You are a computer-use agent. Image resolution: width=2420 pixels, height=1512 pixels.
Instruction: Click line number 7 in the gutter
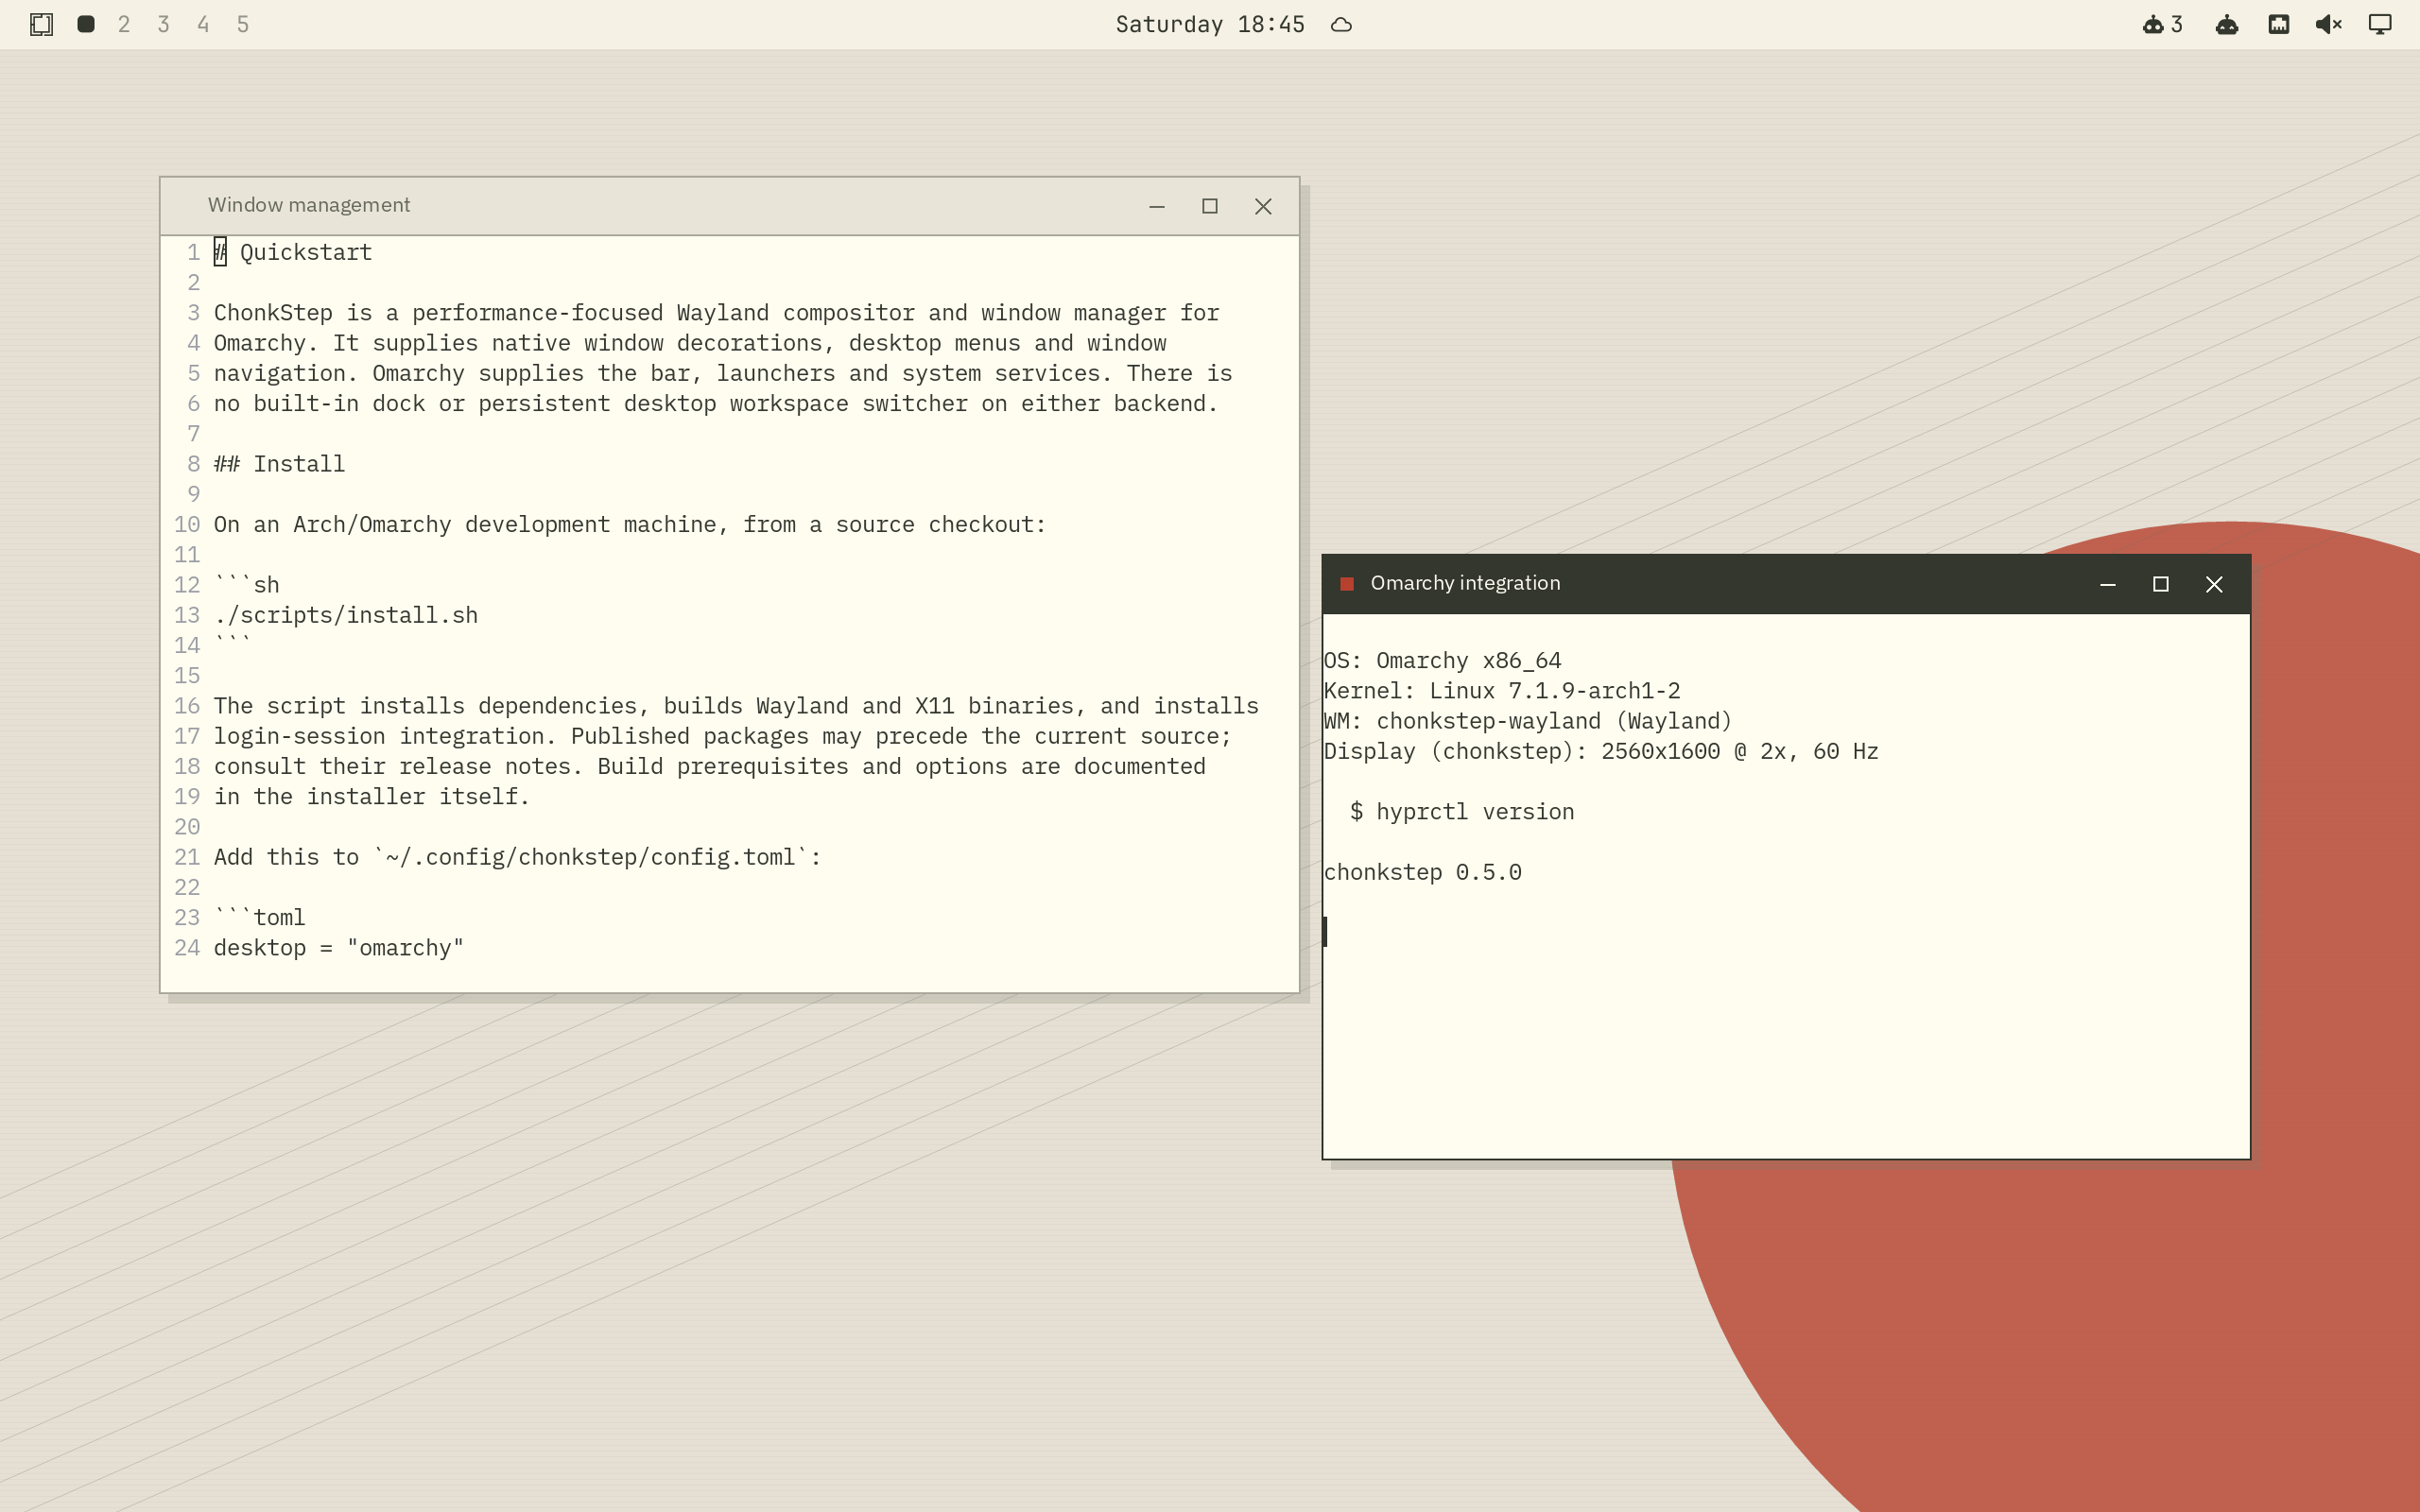click(194, 434)
